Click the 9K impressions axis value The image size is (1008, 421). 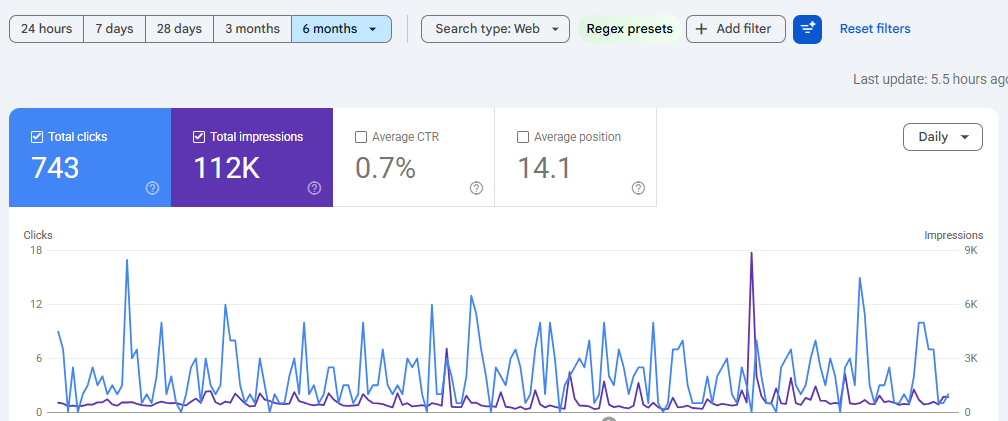(x=971, y=251)
